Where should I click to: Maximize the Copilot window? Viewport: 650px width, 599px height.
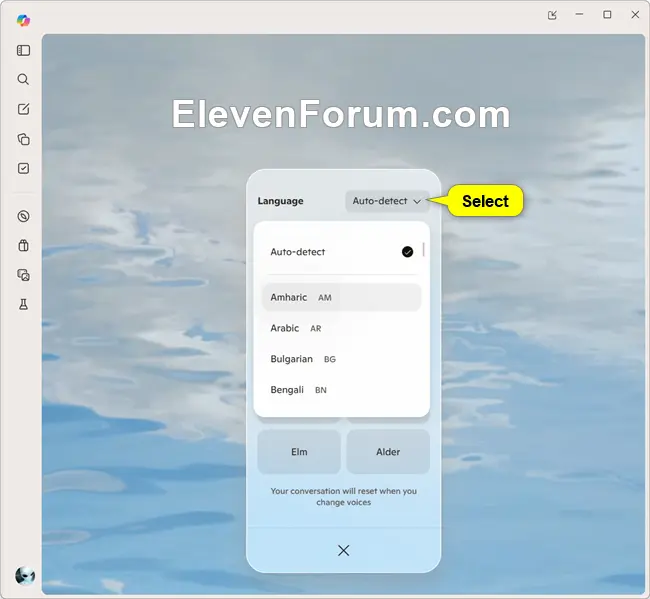click(607, 15)
